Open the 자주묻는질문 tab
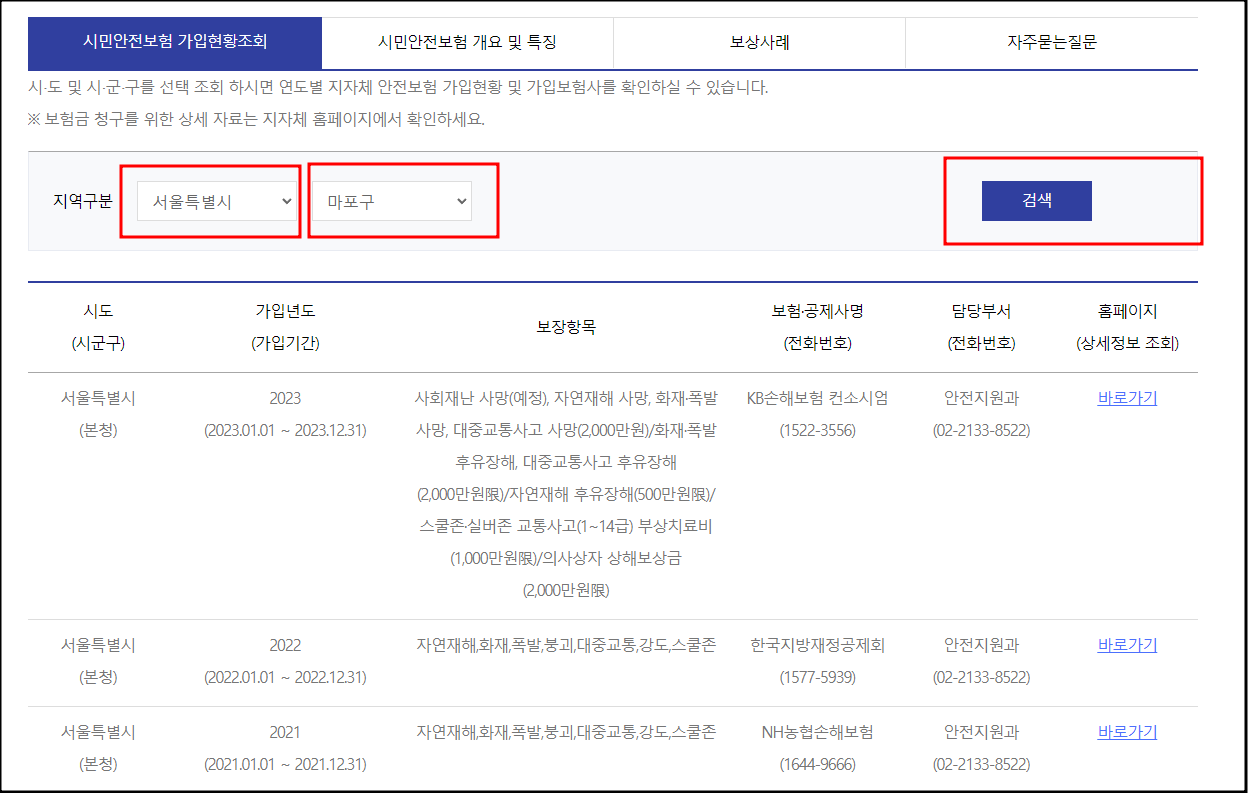This screenshot has height=793, width=1249. pyautogui.click(x=1054, y=44)
